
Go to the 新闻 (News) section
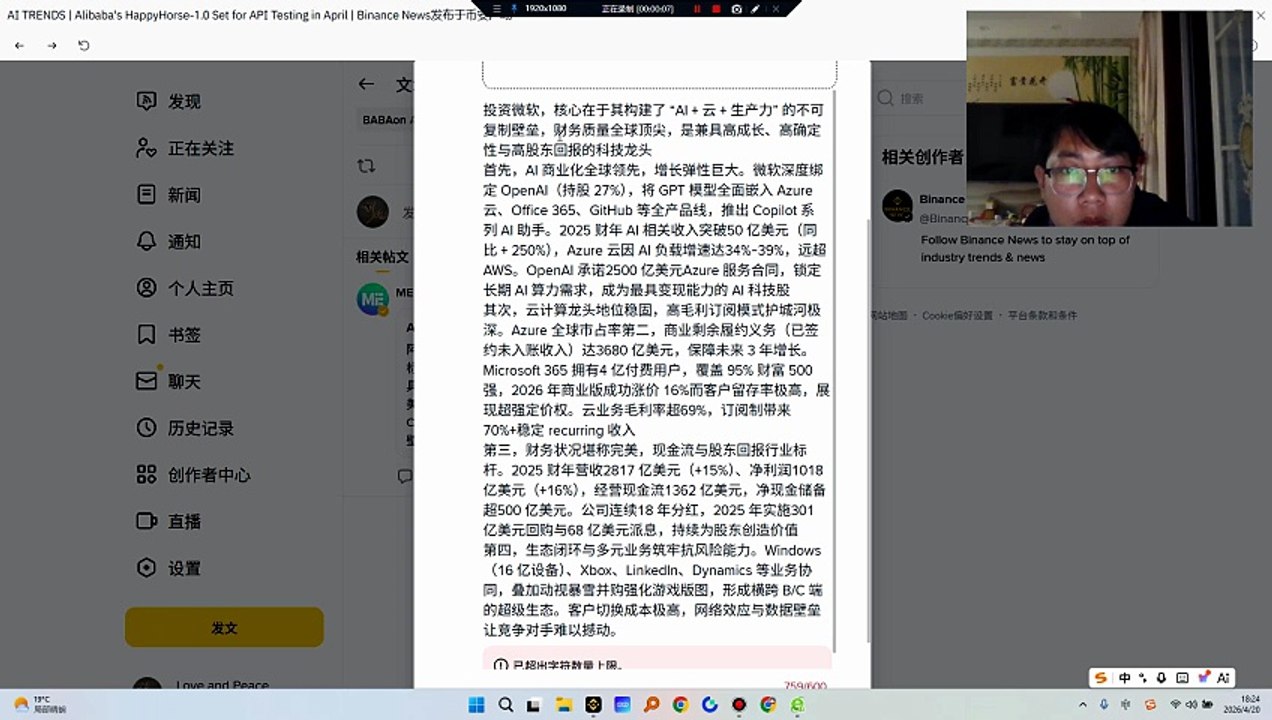[x=169, y=194]
